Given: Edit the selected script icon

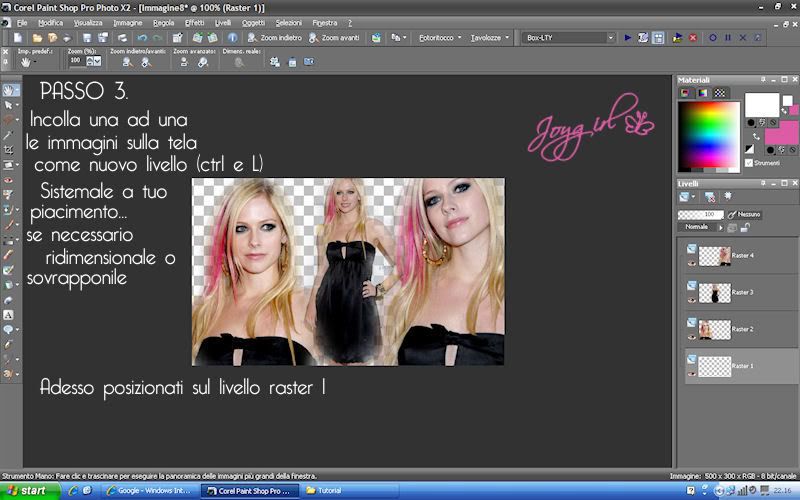Looking at the screenshot, I should click(643, 38).
